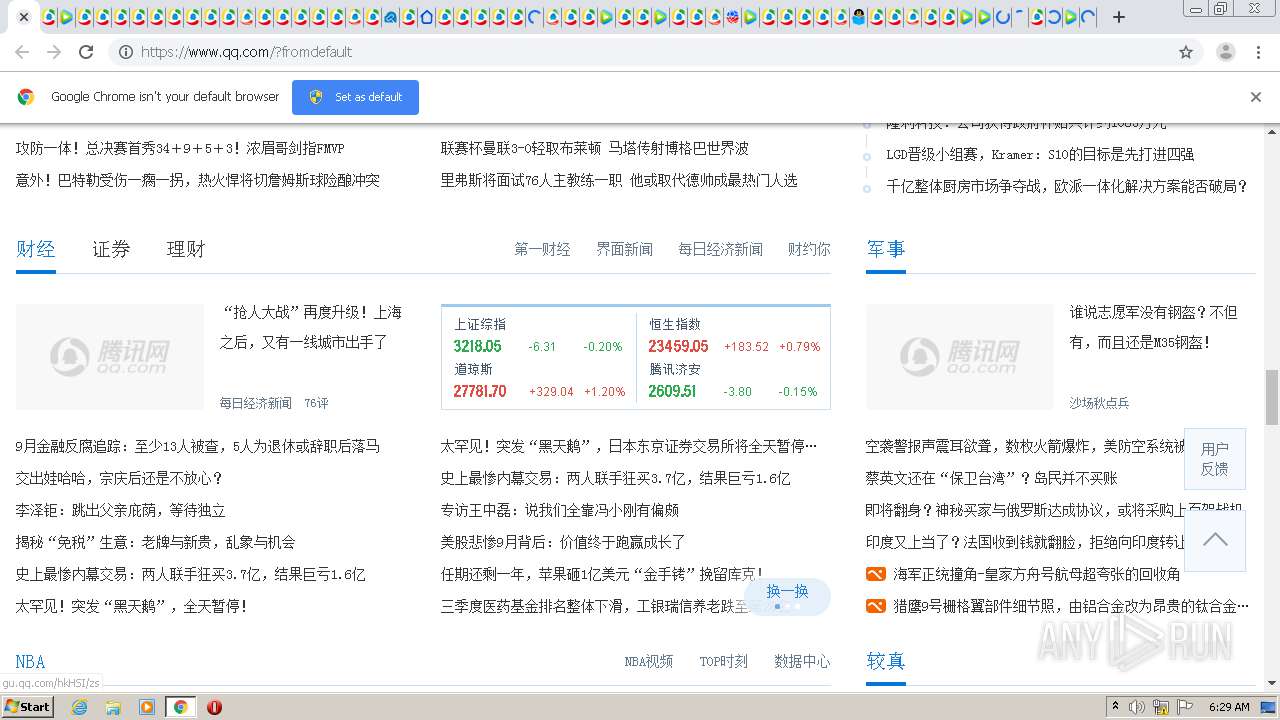Select Chrome in the taskbar
The image size is (1280, 720).
[180, 707]
